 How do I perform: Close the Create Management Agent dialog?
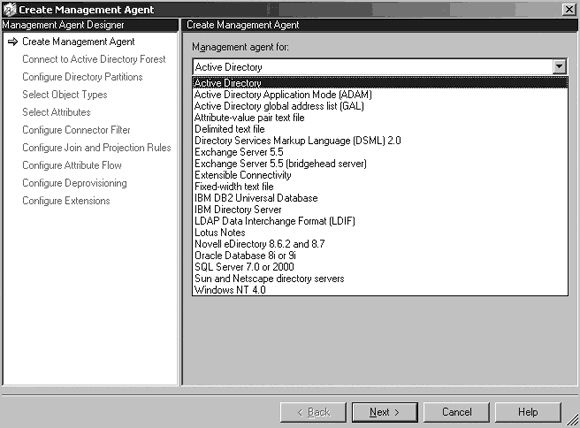(x=569, y=9)
